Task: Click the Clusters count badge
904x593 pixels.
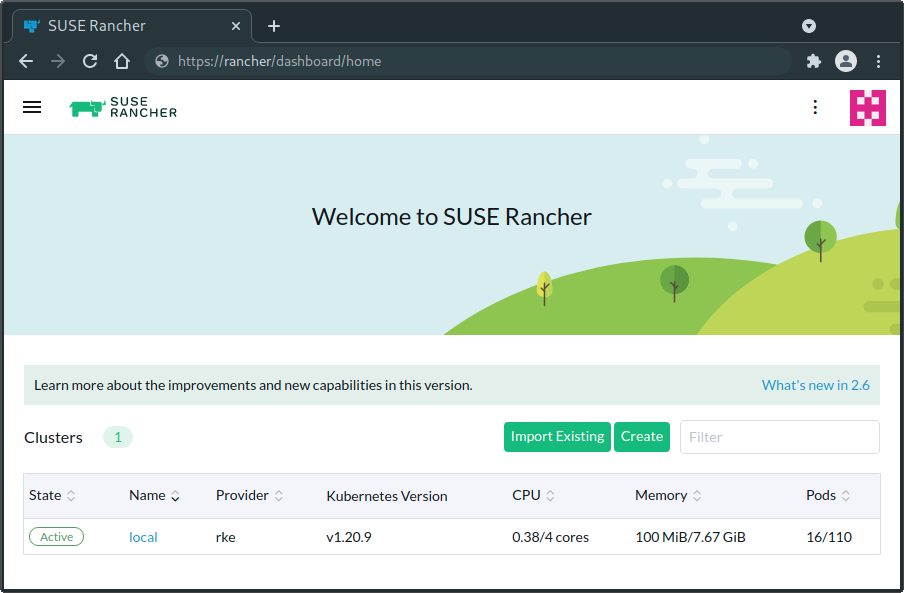Action: 118,437
